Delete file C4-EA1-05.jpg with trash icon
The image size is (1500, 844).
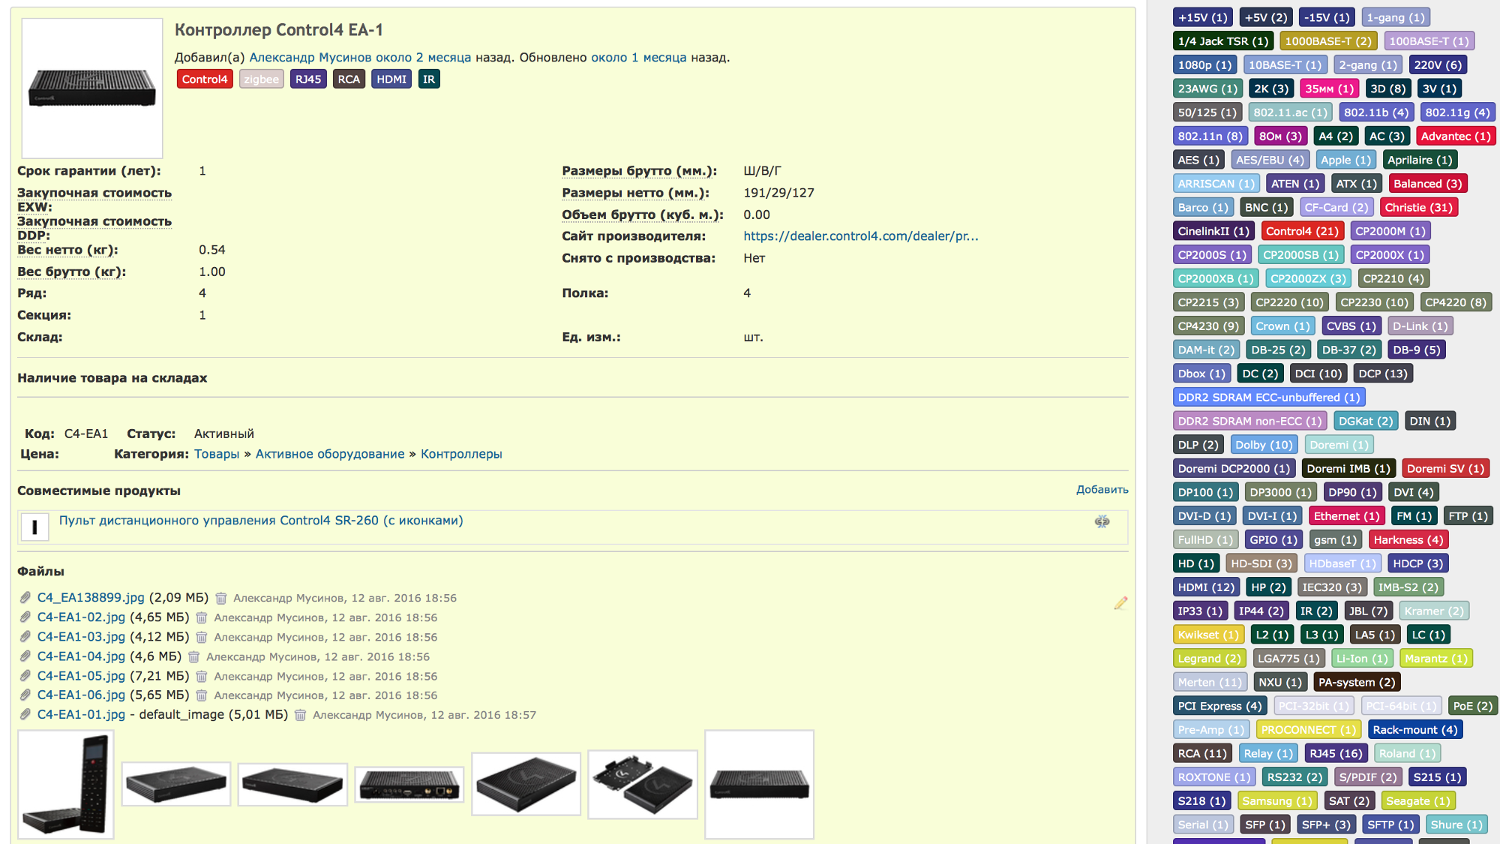(201, 676)
